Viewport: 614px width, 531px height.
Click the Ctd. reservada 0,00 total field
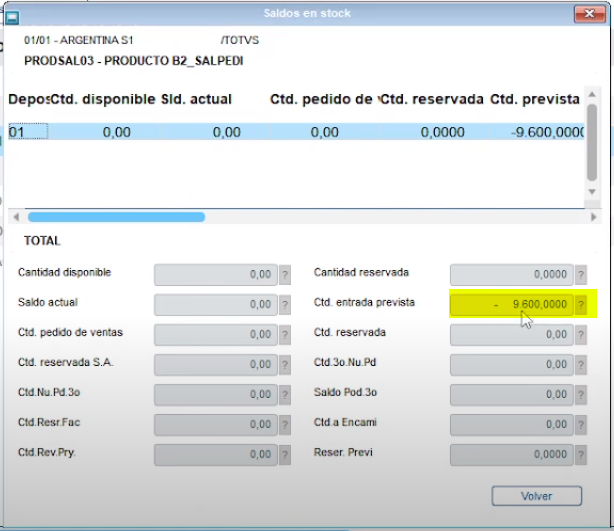512,335
